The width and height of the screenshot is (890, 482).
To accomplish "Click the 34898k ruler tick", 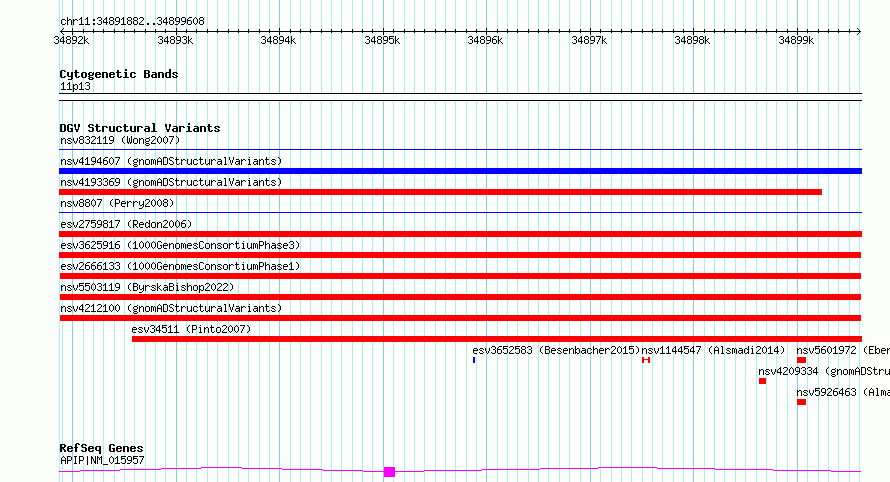I will coord(692,40).
